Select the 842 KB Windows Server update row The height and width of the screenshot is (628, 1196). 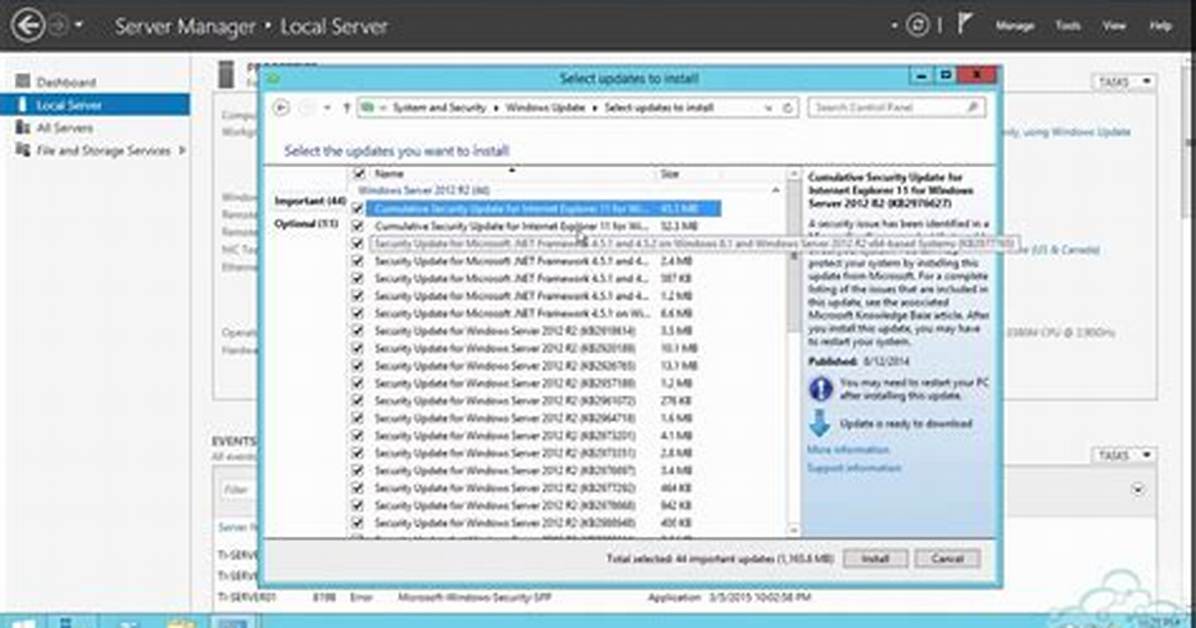pyautogui.click(x=534, y=505)
